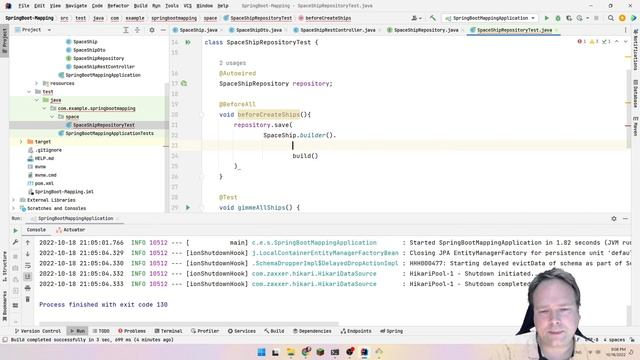640x360 pixels.
Task: Click the Windows Start button in taskbar
Action: [261, 352]
